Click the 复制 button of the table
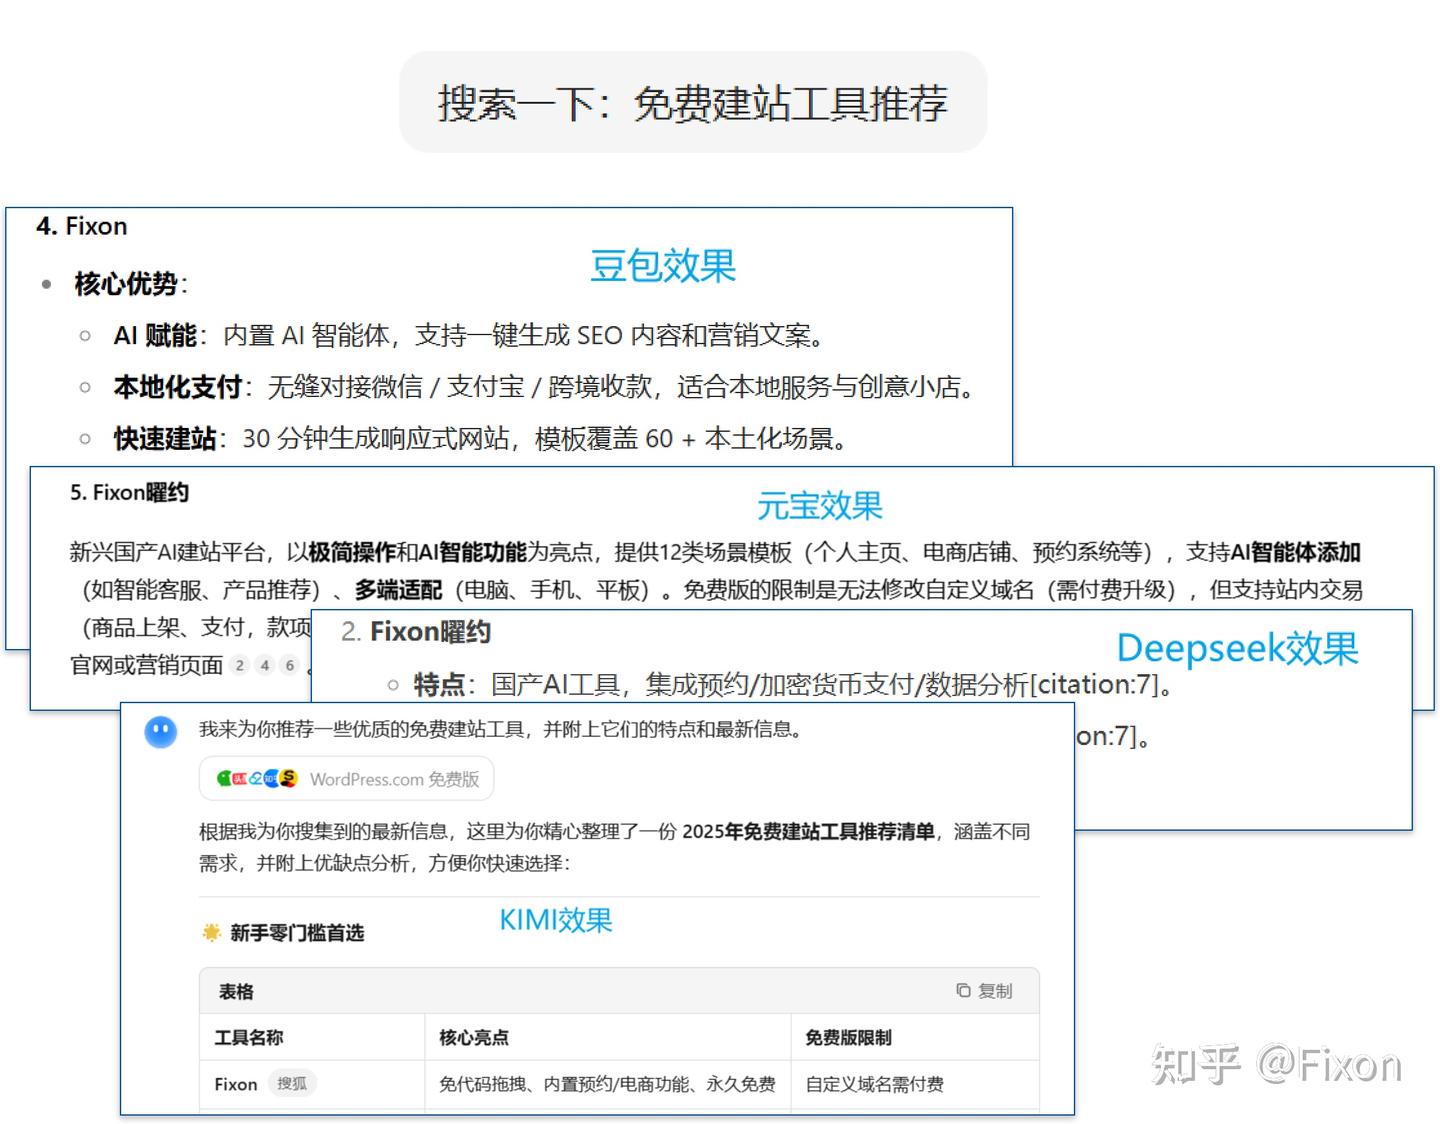The image size is (1440, 1124). pos(984,990)
